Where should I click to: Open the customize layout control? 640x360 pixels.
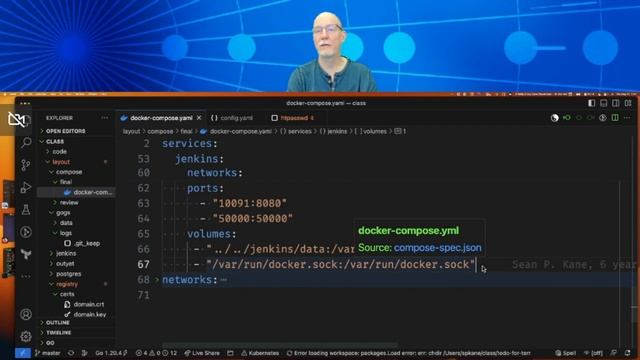pos(628,103)
